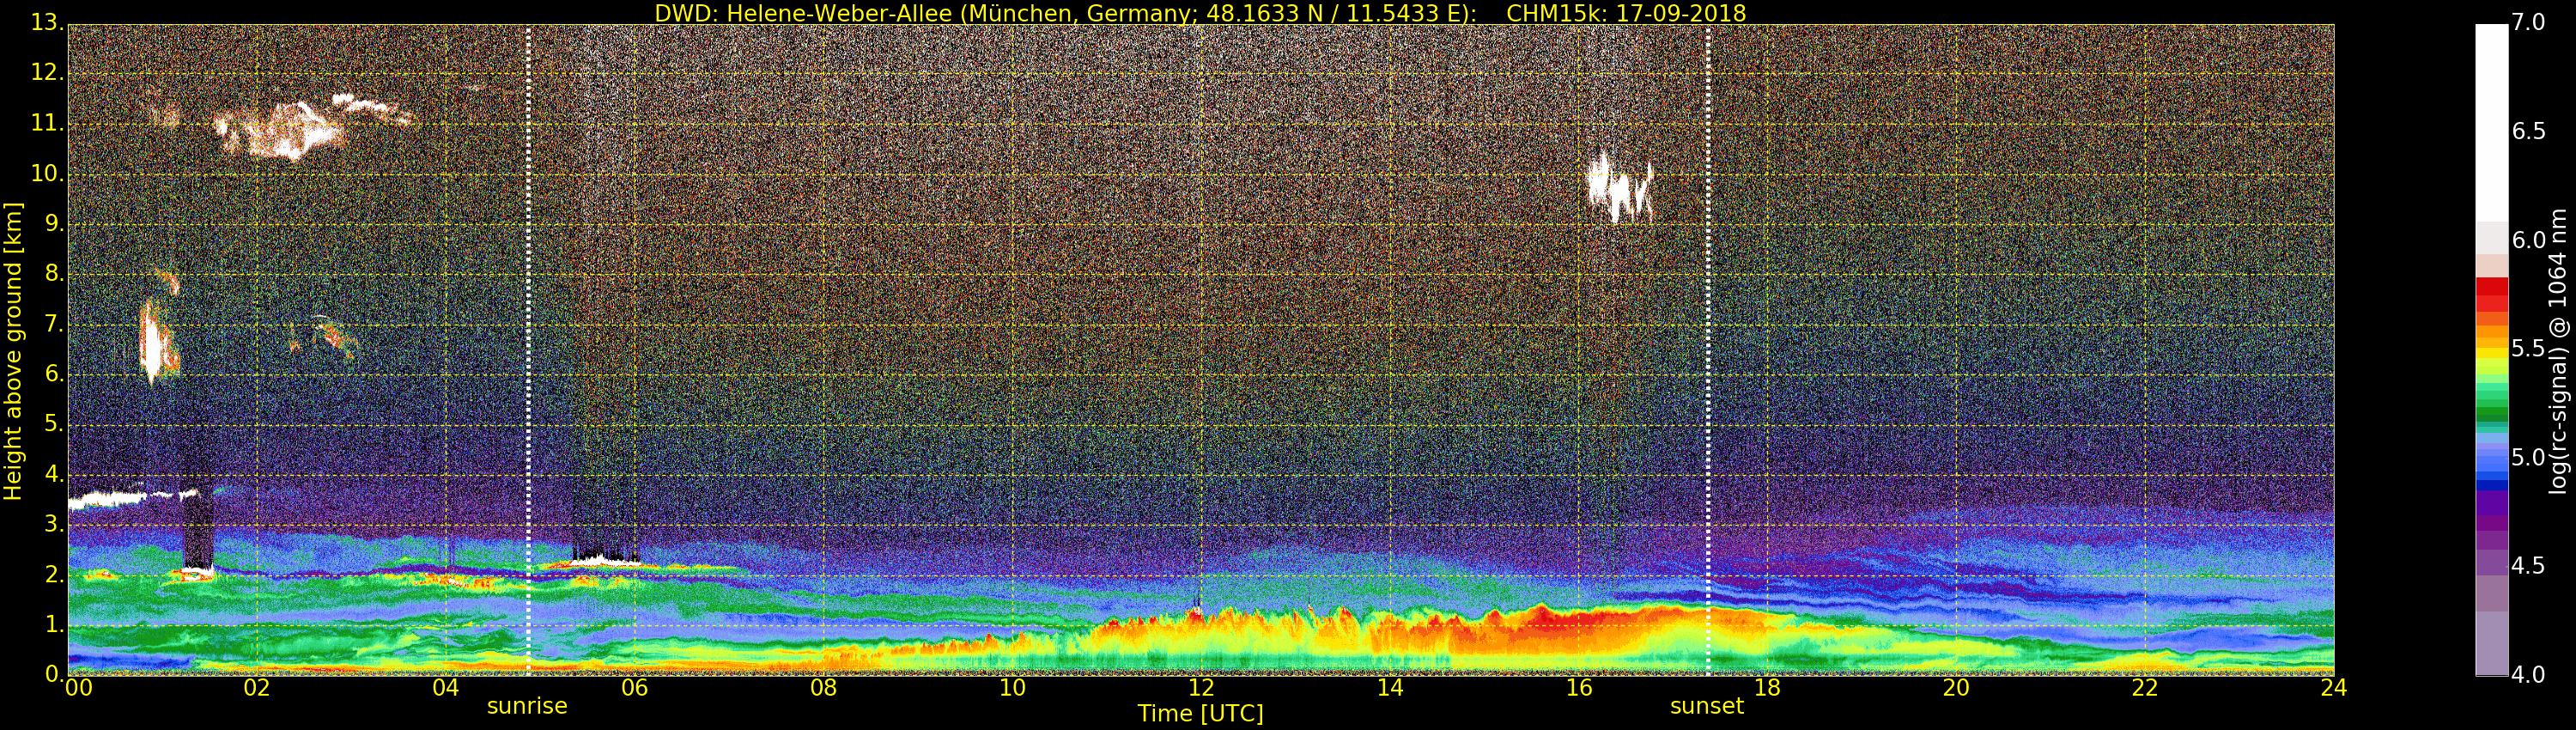This screenshot has width=2576, height=730.
Task: Click the 12 tick label on the time axis
Action: (x=1200, y=688)
